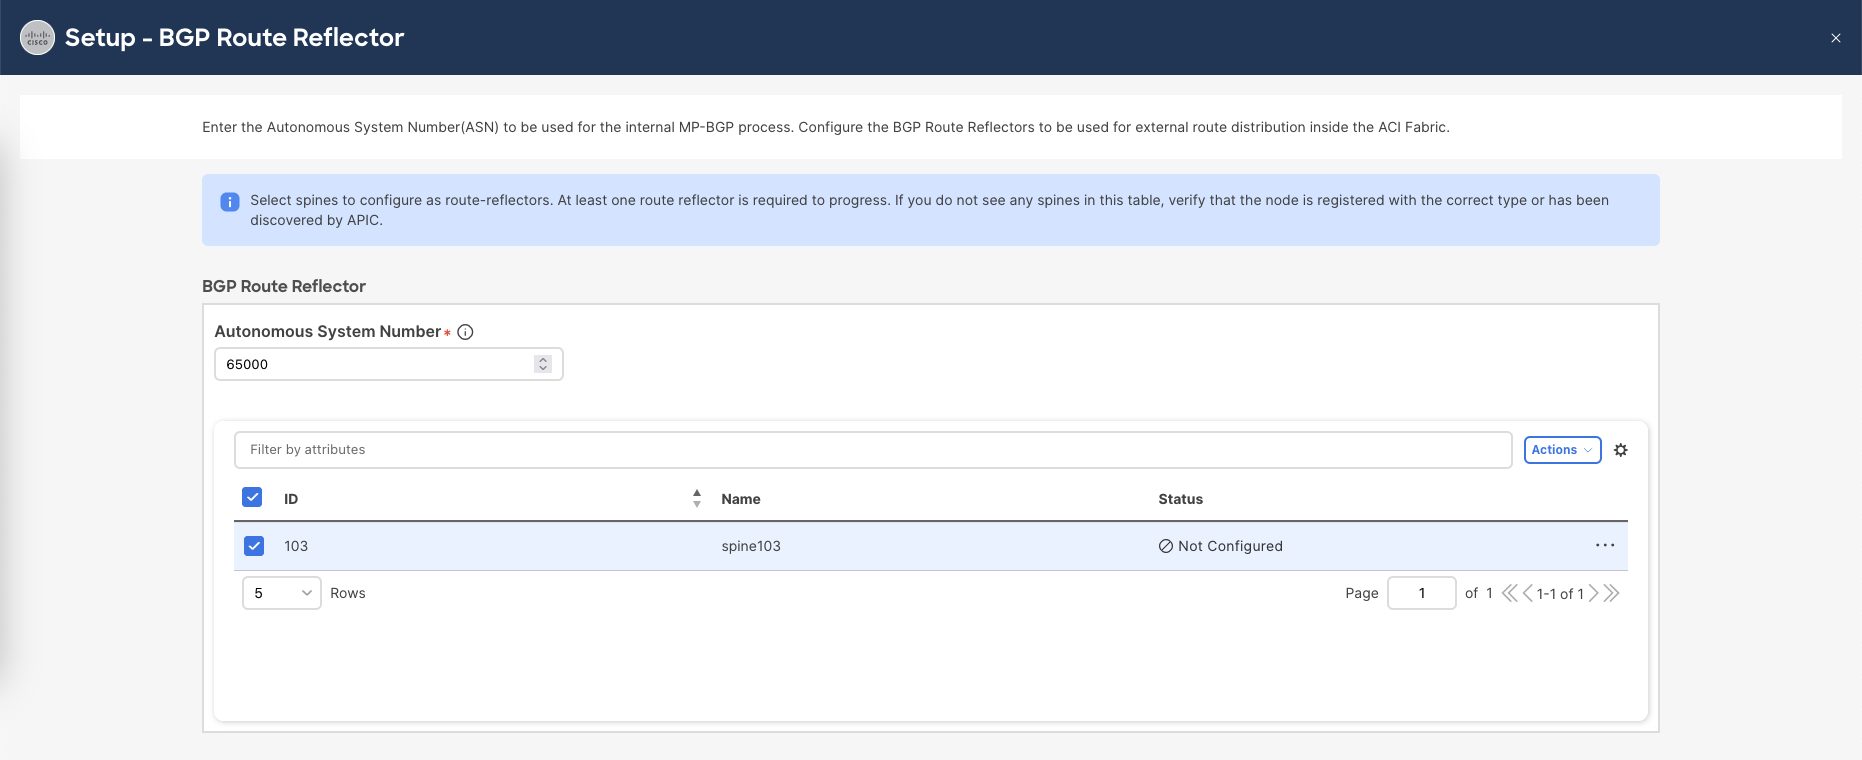This screenshot has height=760, width=1862.
Task: Click the Status column header
Action: click(1180, 499)
